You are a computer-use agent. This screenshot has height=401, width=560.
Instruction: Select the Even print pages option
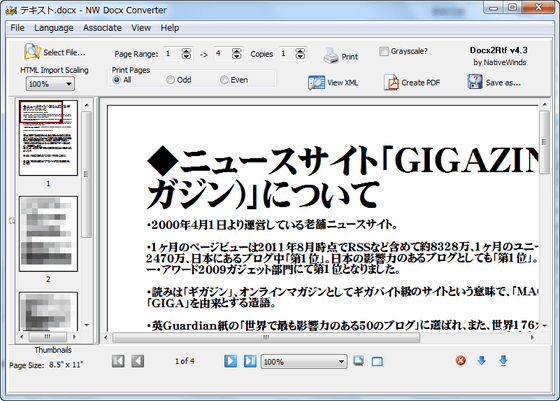click(x=224, y=80)
